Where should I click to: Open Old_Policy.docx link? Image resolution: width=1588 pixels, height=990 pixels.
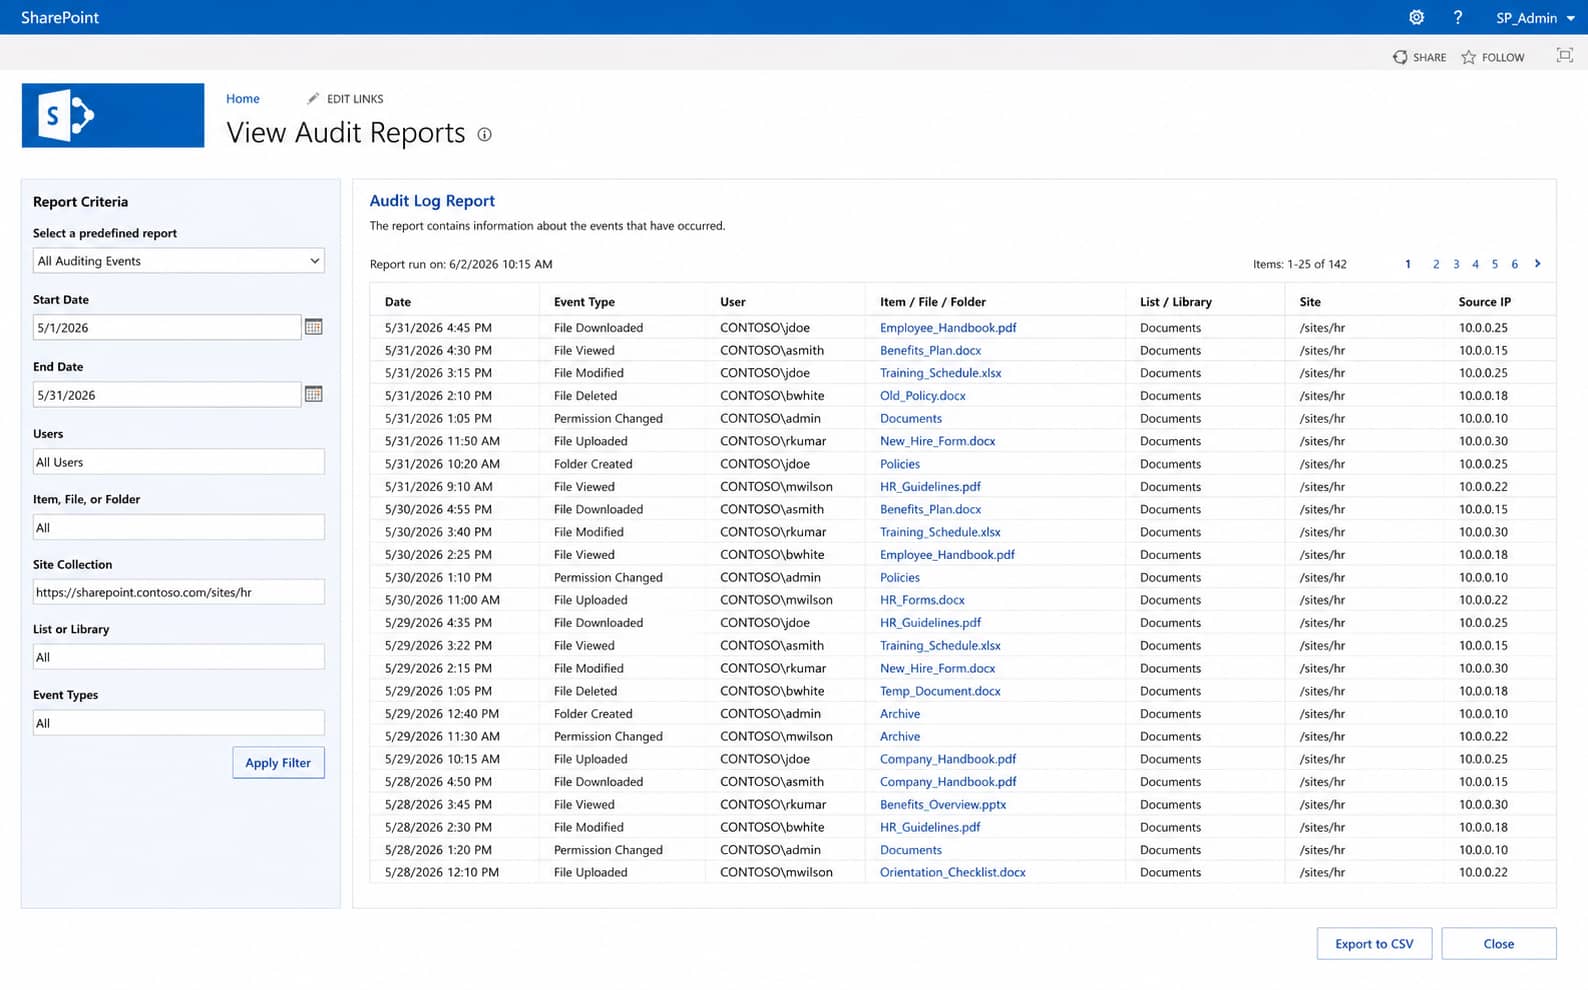coord(923,396)
